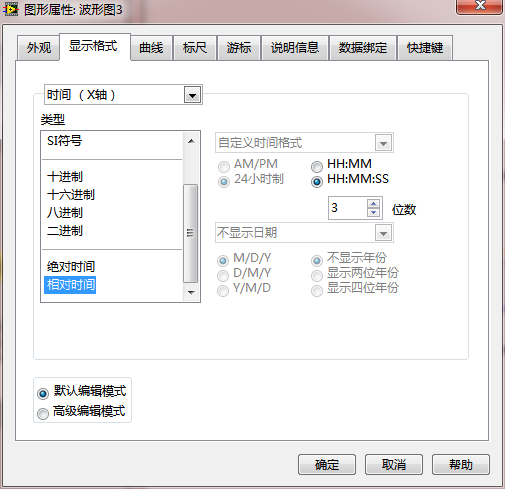This screenshot has height=489, width=505.
Task: Select 高级编辑模式 radio button
Action: (43, 414)
